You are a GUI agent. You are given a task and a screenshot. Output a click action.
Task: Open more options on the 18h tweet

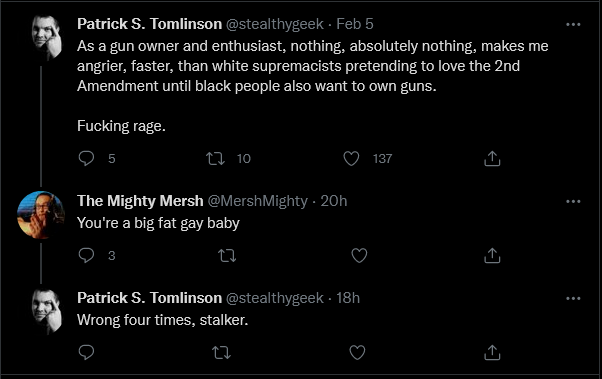click(573, 298)
